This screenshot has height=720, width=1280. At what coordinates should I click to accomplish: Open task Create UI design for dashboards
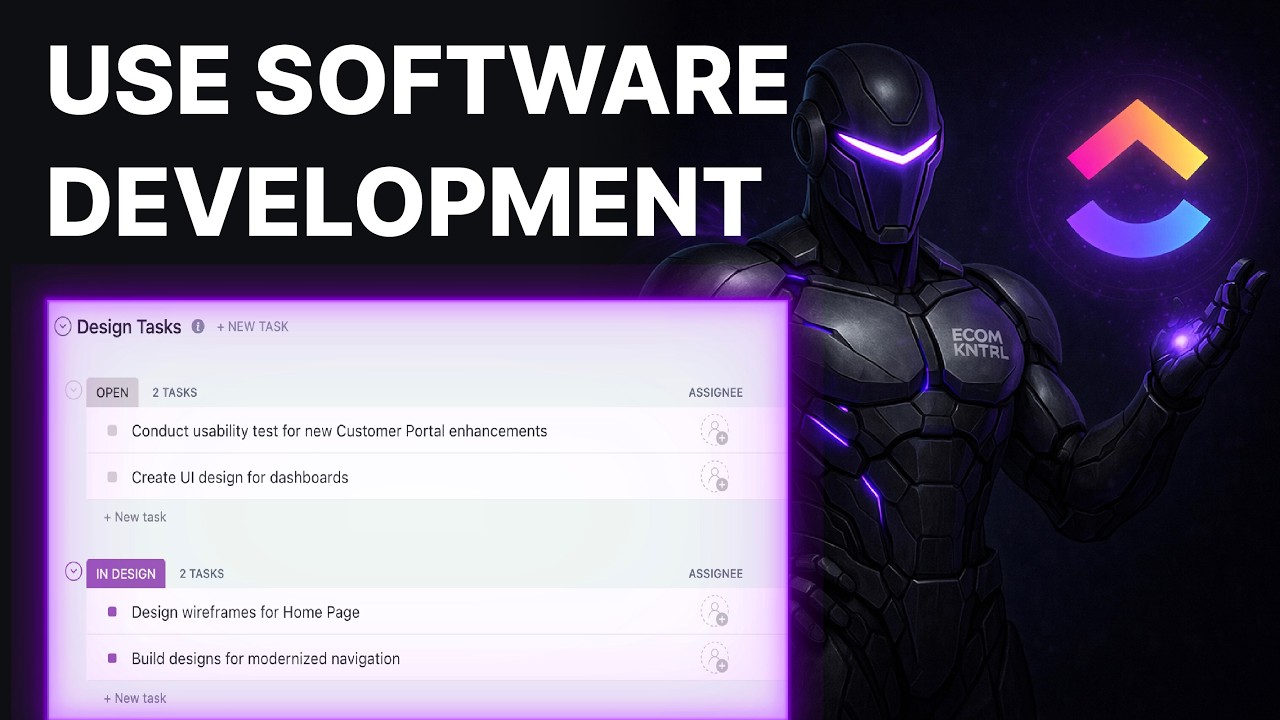coord(240,477)
